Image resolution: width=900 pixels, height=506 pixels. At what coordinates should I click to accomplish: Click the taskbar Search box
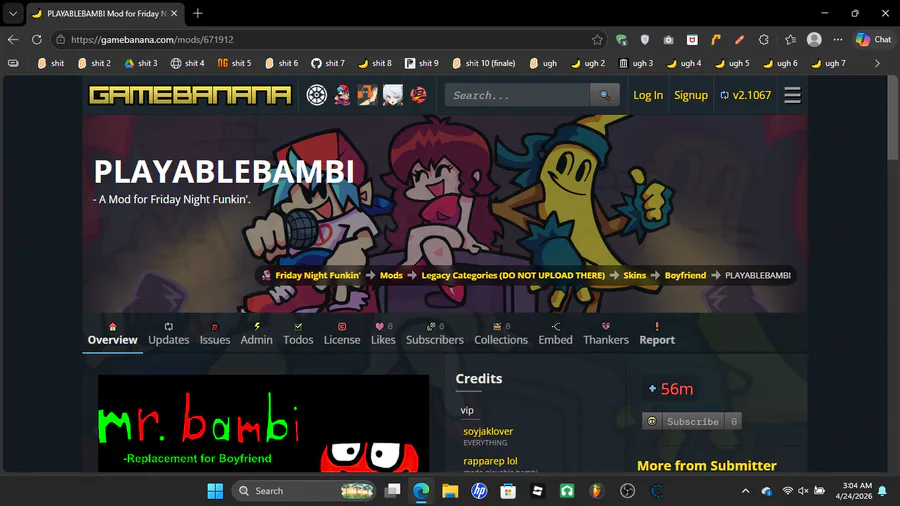pyautogui.click(x=304, y=491)
